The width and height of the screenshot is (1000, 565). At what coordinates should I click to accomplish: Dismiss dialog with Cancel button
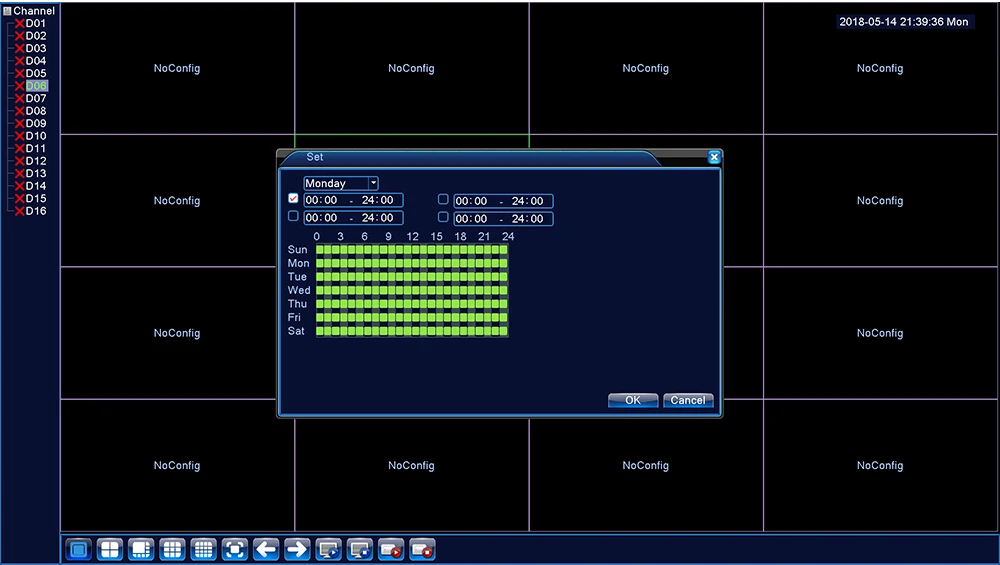(x=688, y=400)
